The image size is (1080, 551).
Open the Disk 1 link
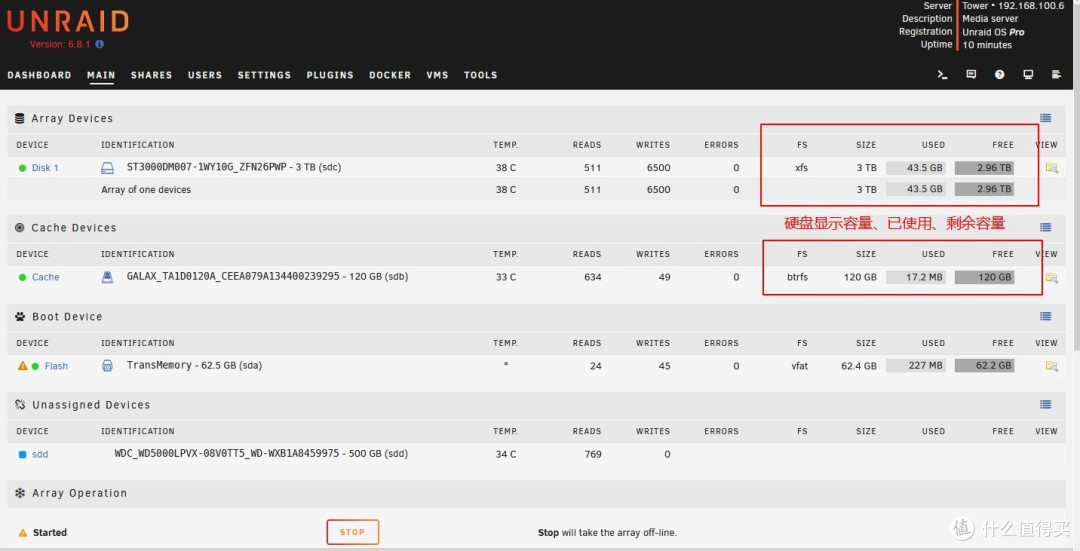[45, 168]
